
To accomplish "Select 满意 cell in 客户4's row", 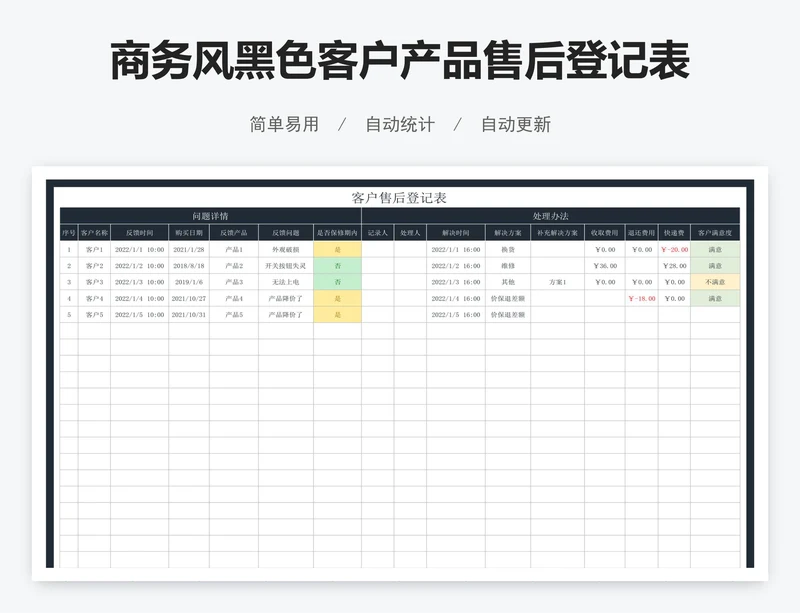I will coord(715,299).
